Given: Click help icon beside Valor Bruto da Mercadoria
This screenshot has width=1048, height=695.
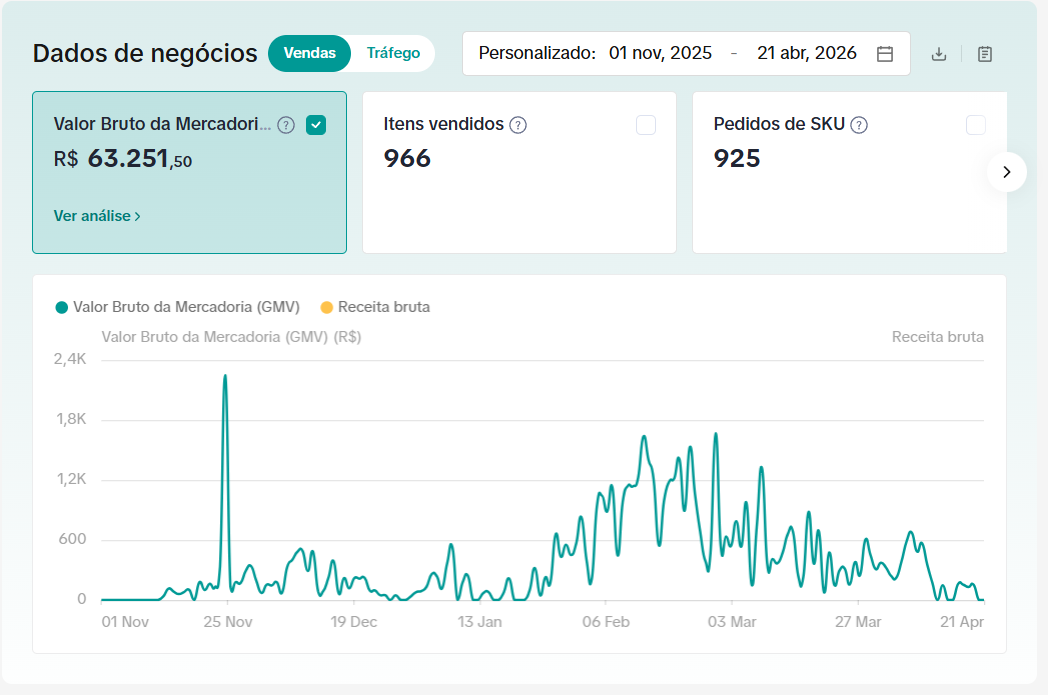Looking at the screenshot, I should coord(286,125).
